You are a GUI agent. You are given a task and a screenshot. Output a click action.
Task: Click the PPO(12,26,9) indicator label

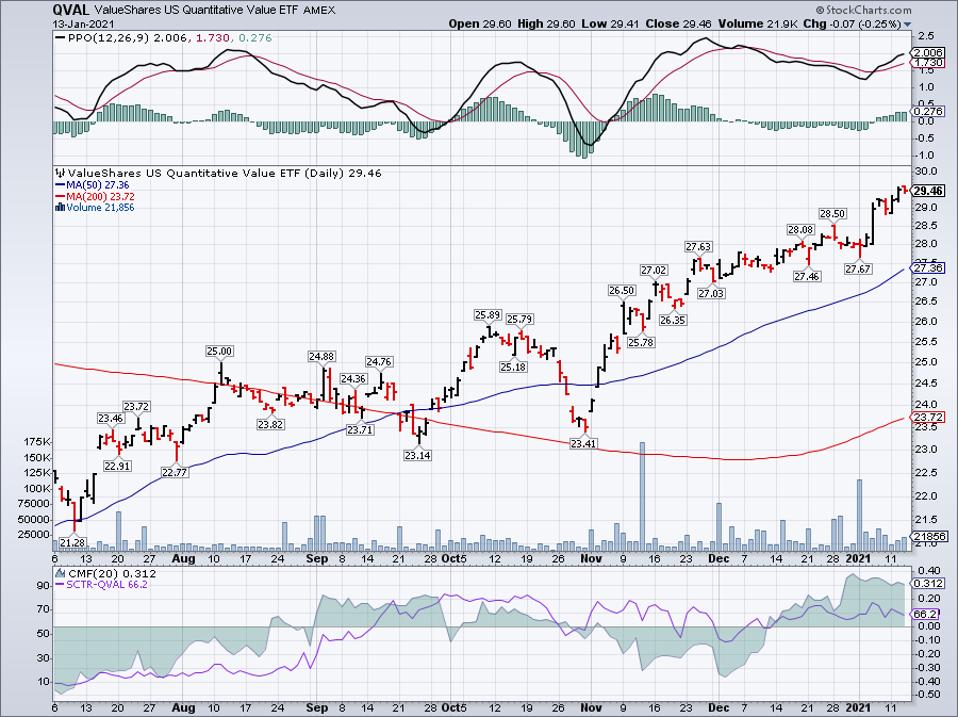click(x=108, y=38)
